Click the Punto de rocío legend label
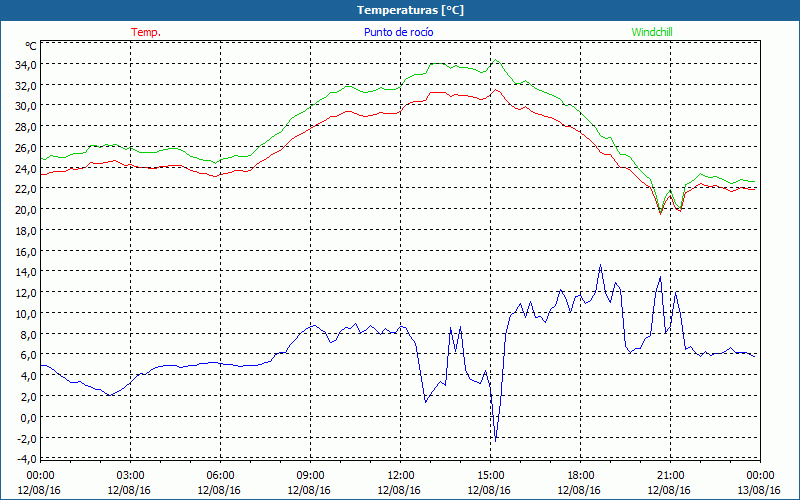Screen dimensions: 800x500 point(398,32)
